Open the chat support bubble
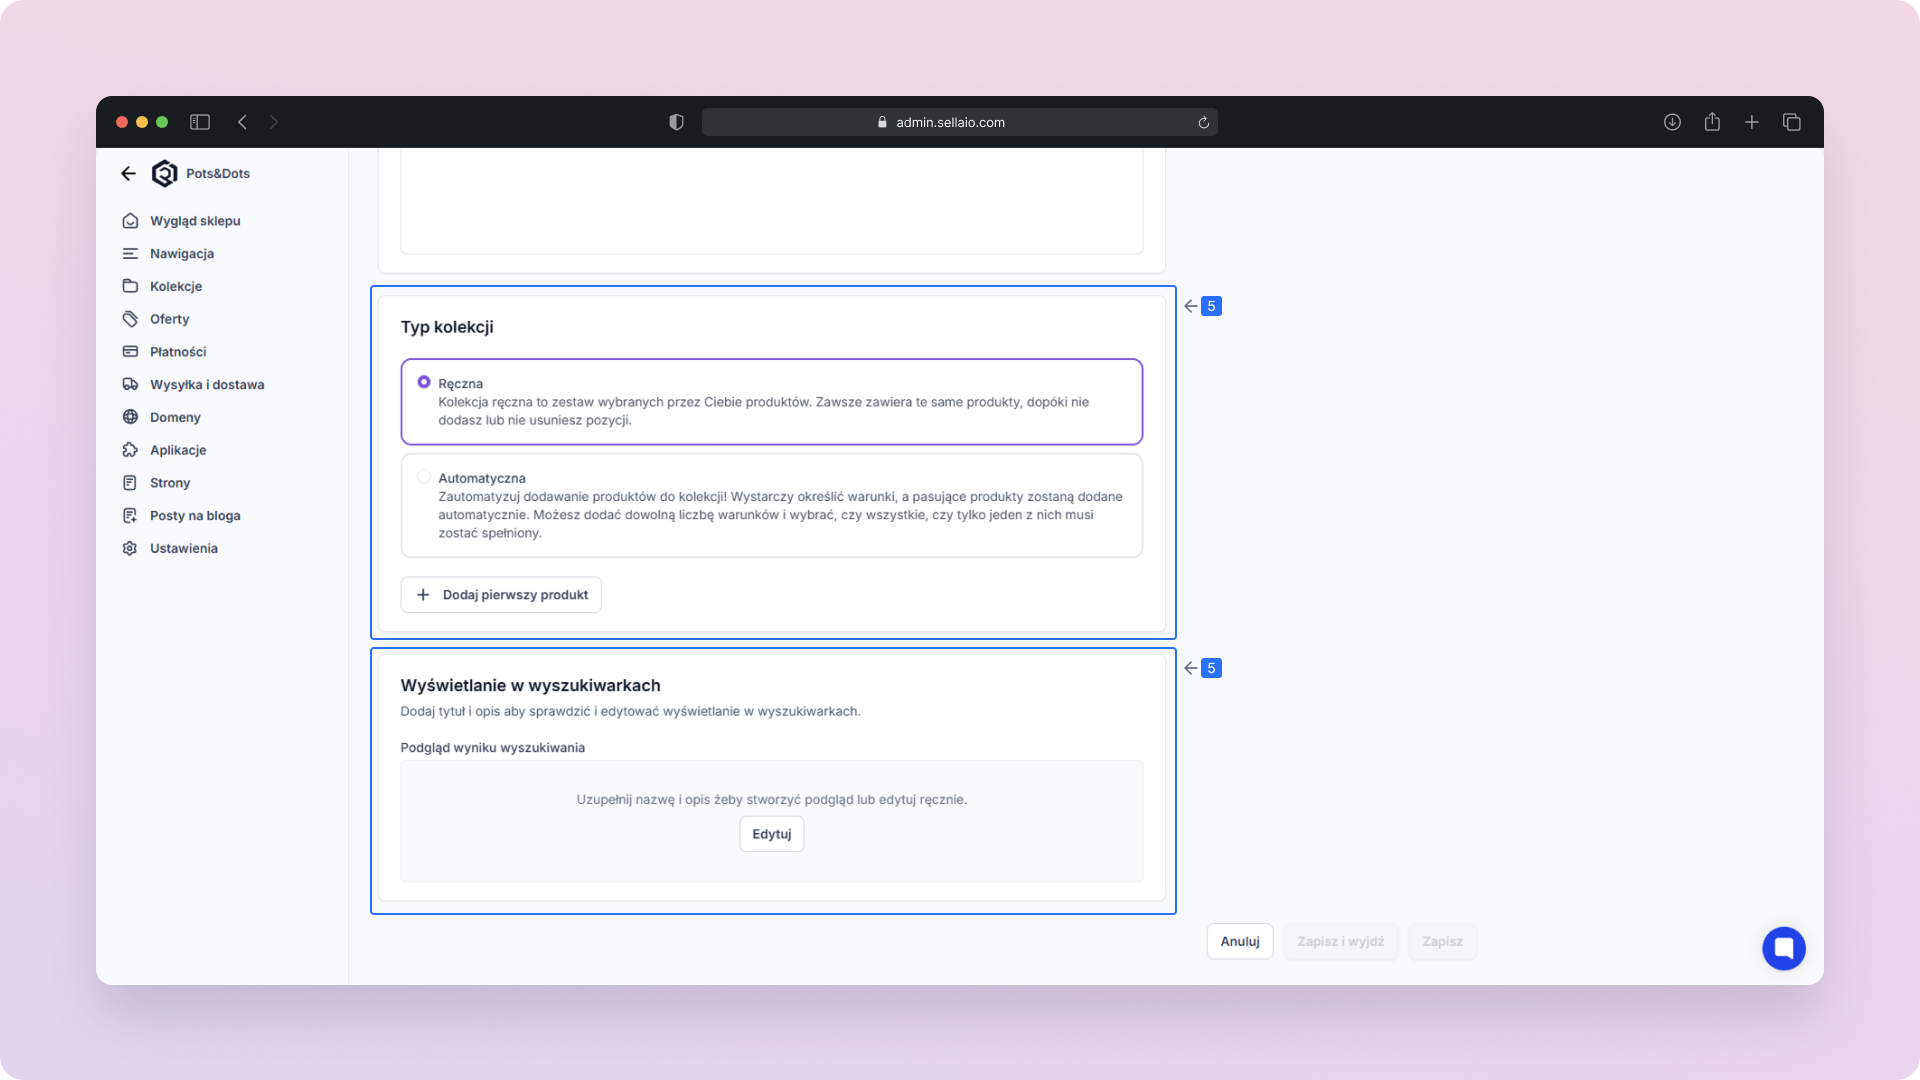The image size is (1920, 1080). point(1784,948)
